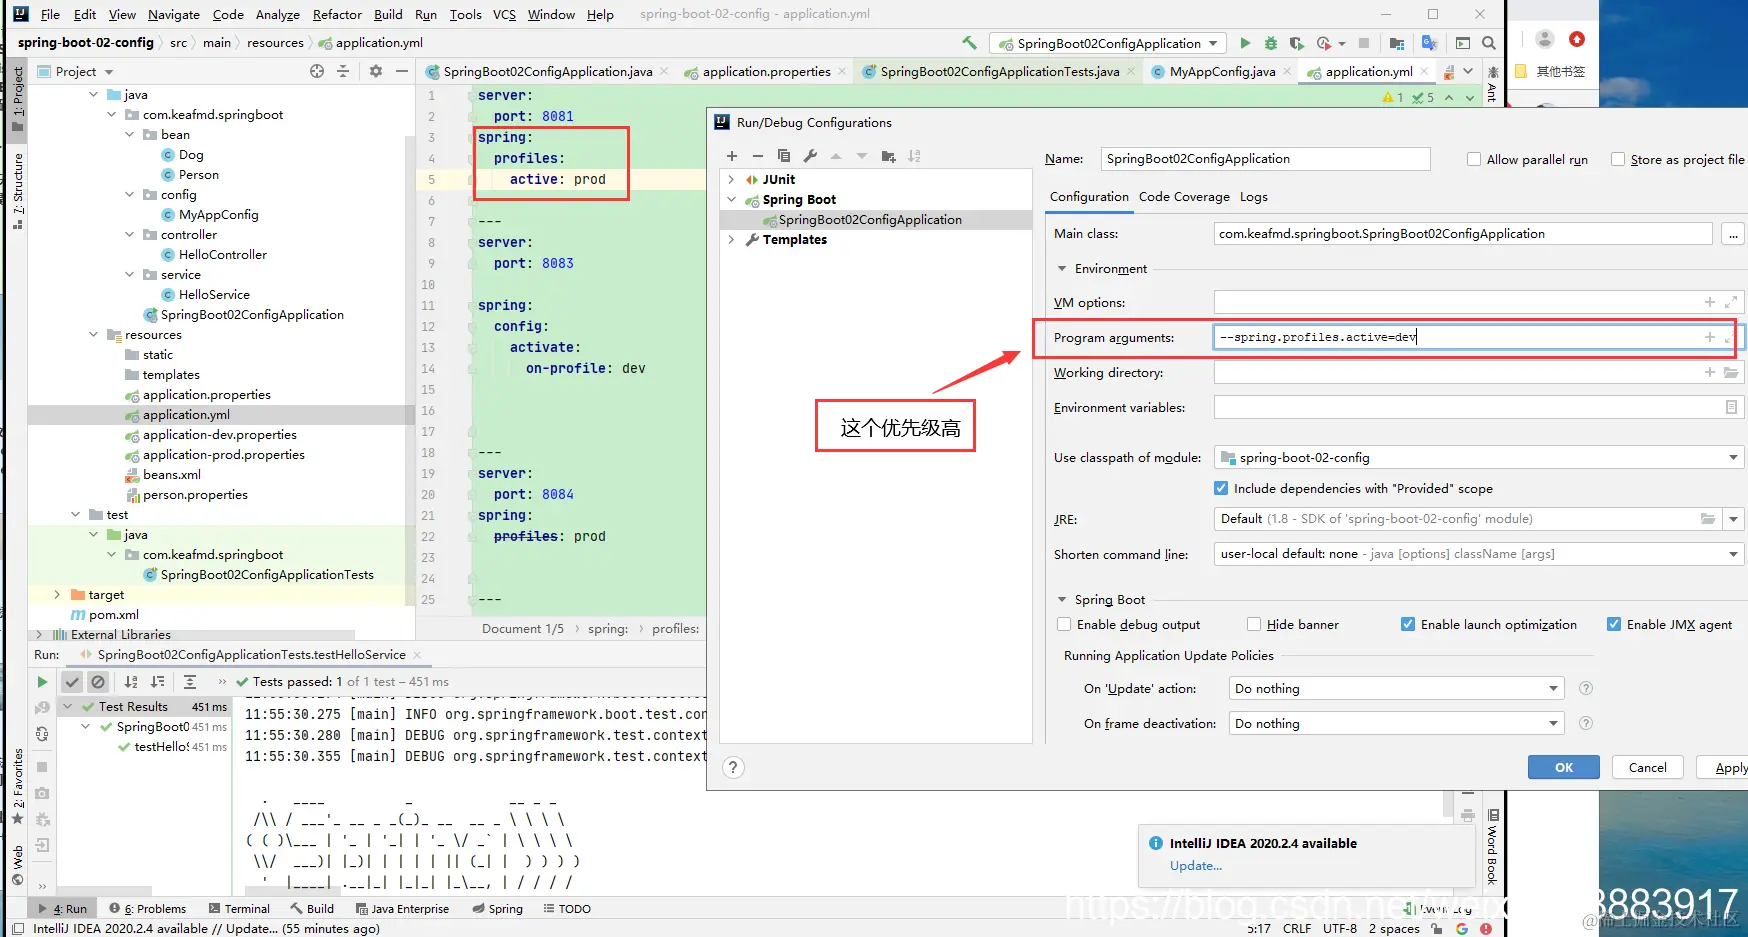Open Project Structure icon in main toolbar
The width and height of the screenshot is (1748, 937).
coord(1397,43)
